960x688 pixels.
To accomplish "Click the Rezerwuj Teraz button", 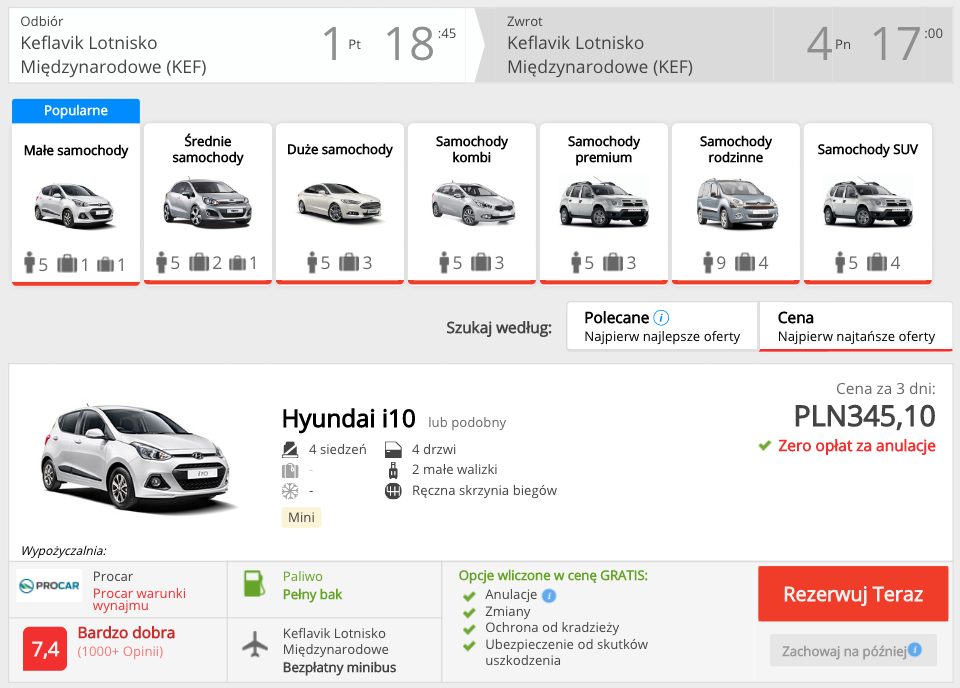I will pyautogui.click(x=853, y=594).
